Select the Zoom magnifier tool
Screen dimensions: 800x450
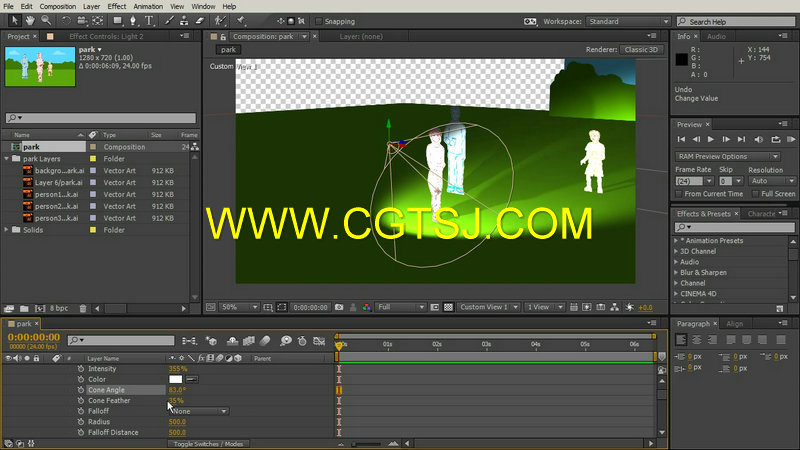46,21
